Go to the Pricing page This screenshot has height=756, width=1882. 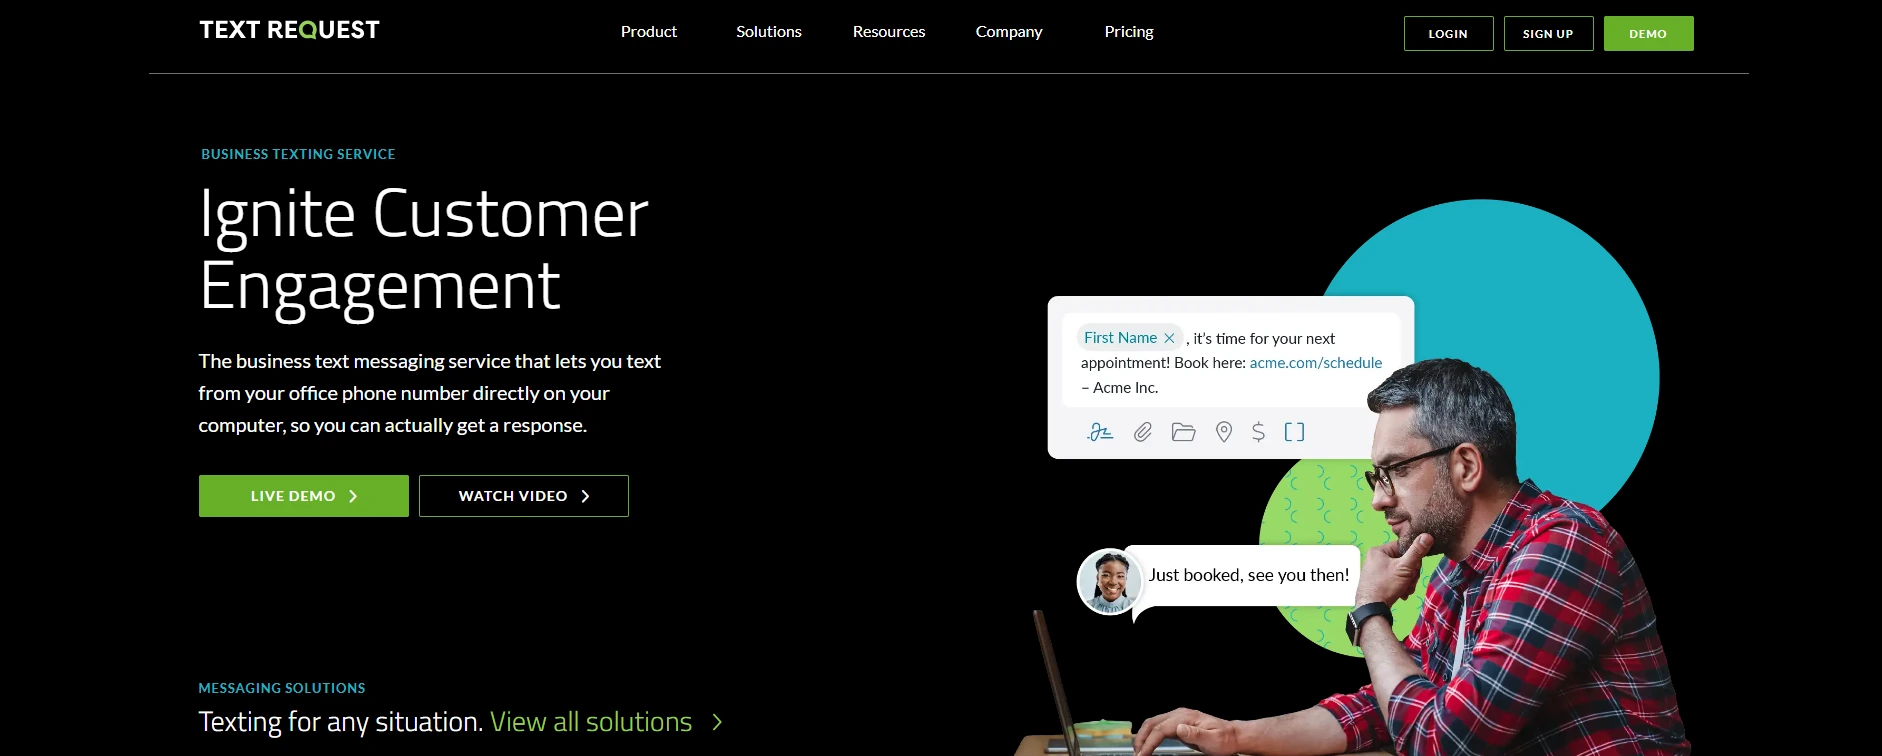click(1129, 32)
